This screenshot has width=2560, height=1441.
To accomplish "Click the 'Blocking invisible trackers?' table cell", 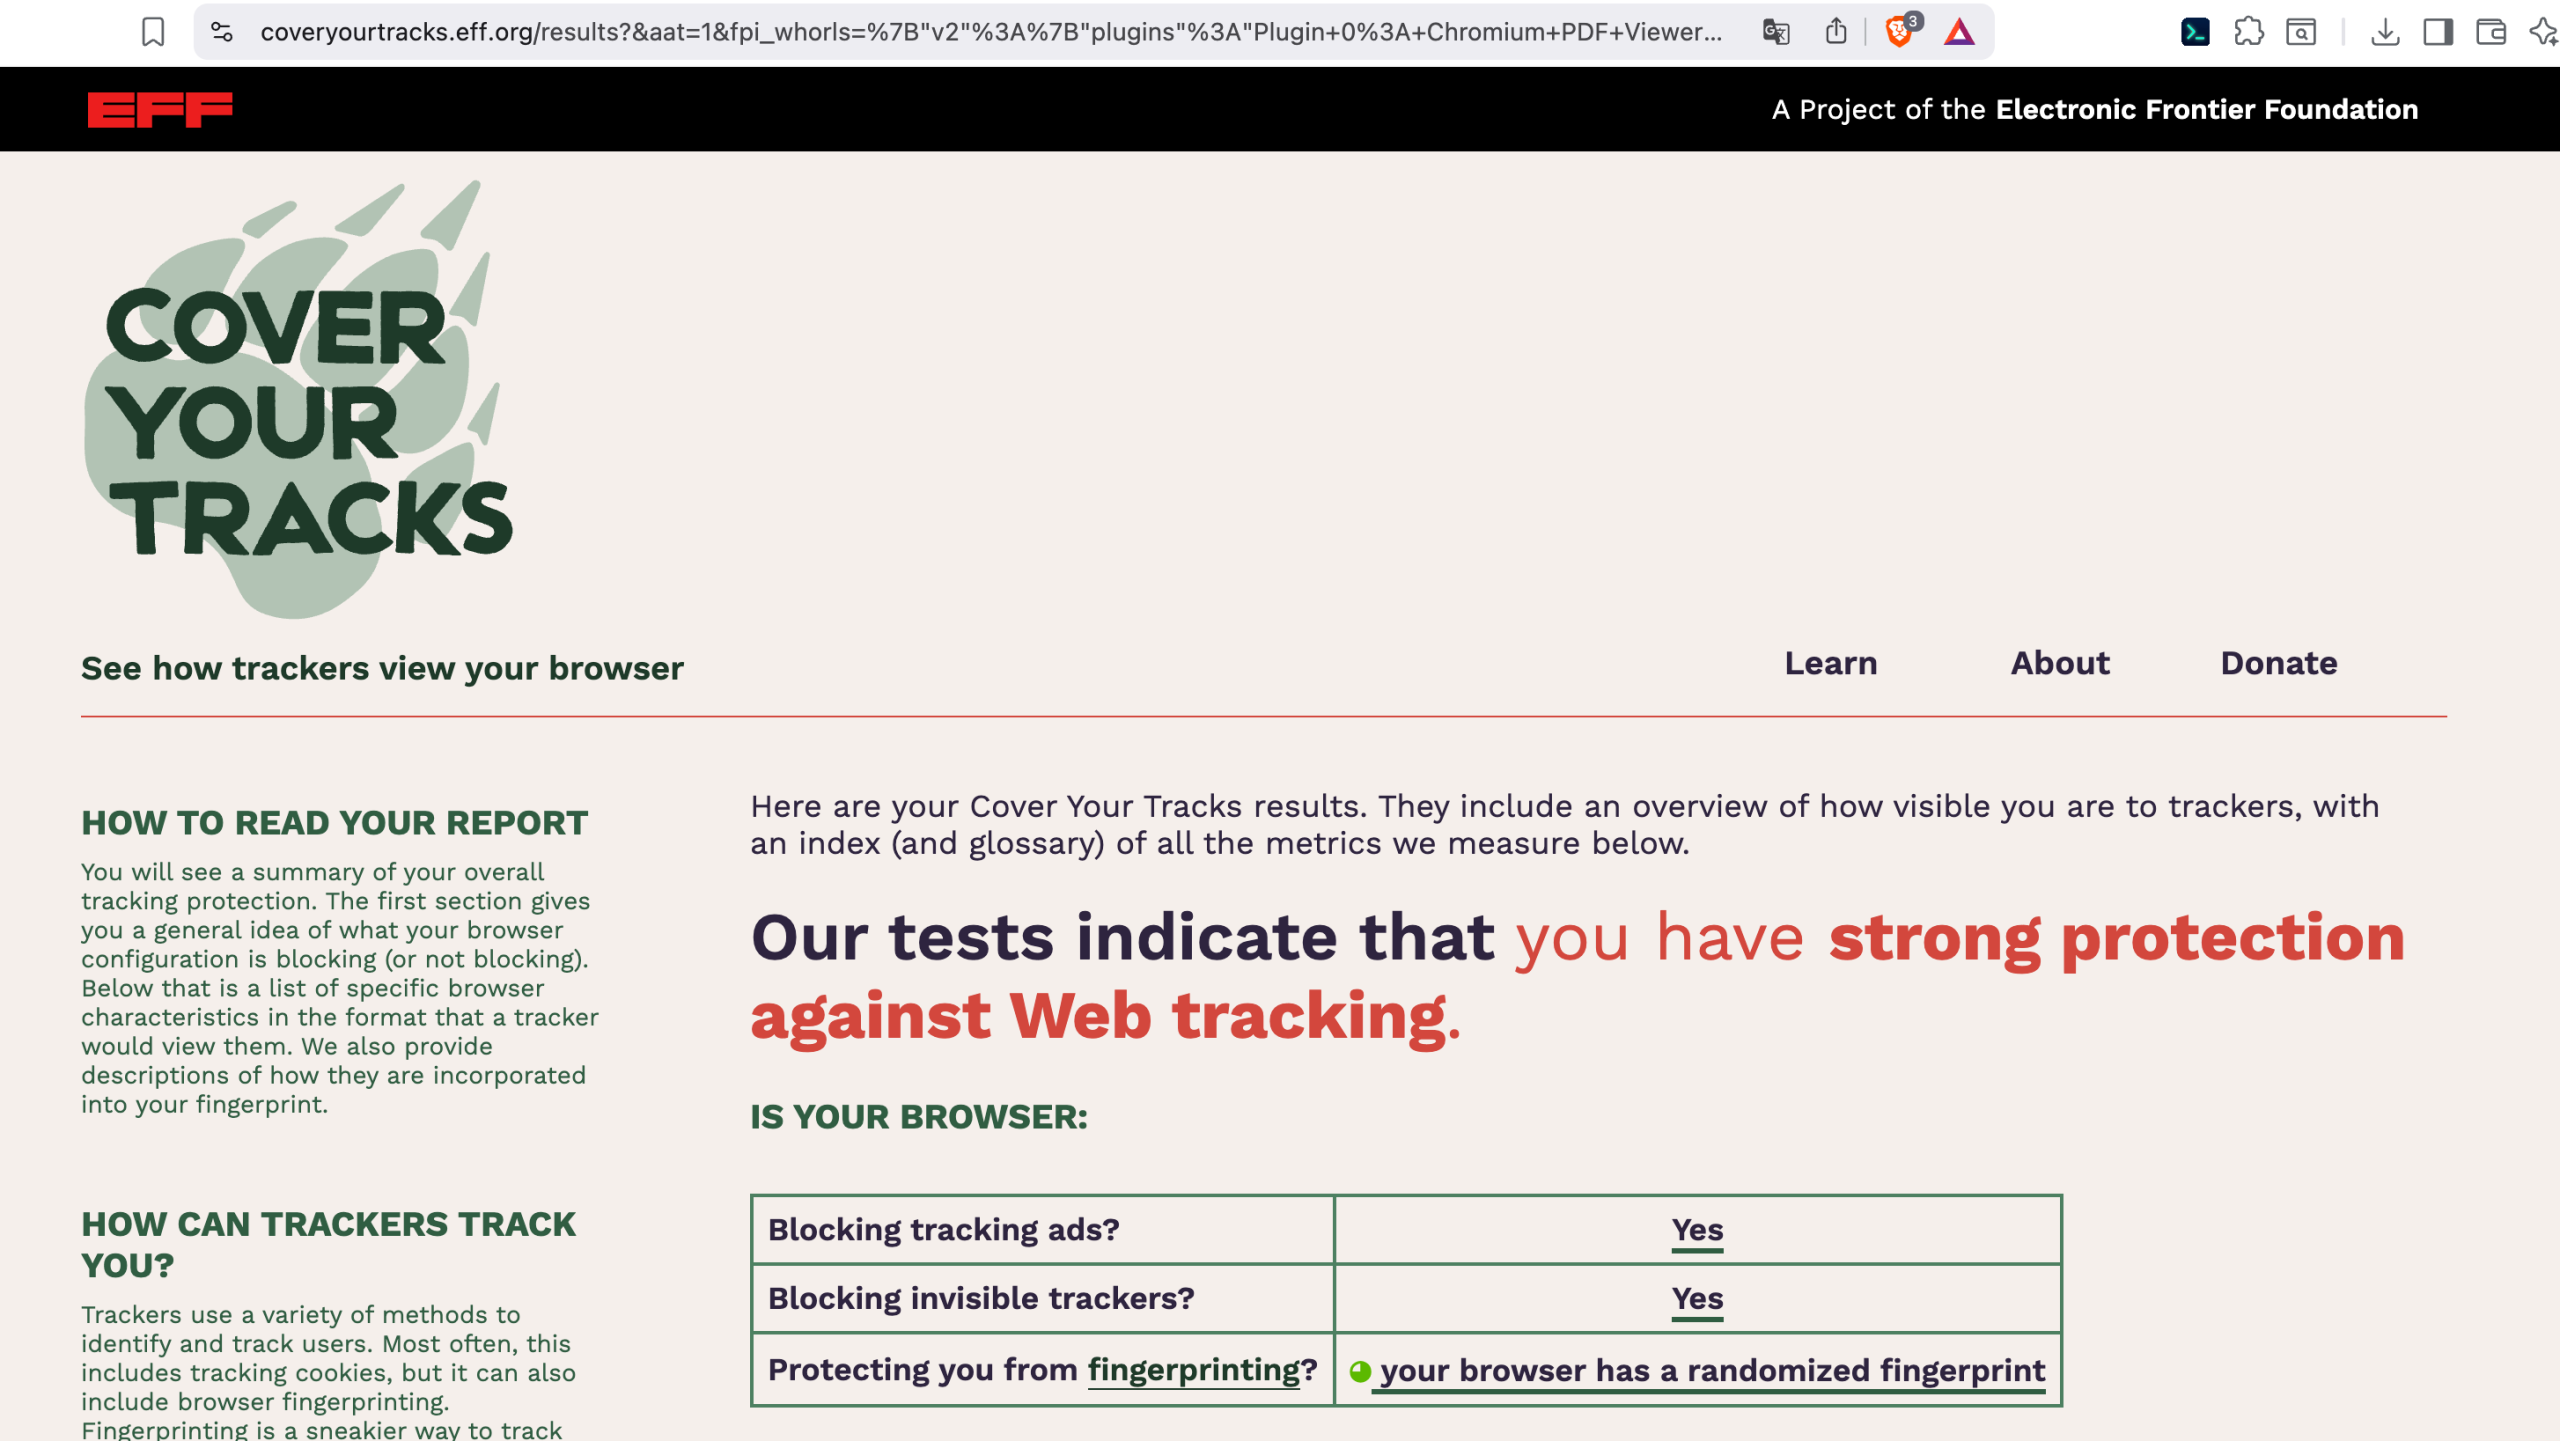I will pos(1043,1299).
